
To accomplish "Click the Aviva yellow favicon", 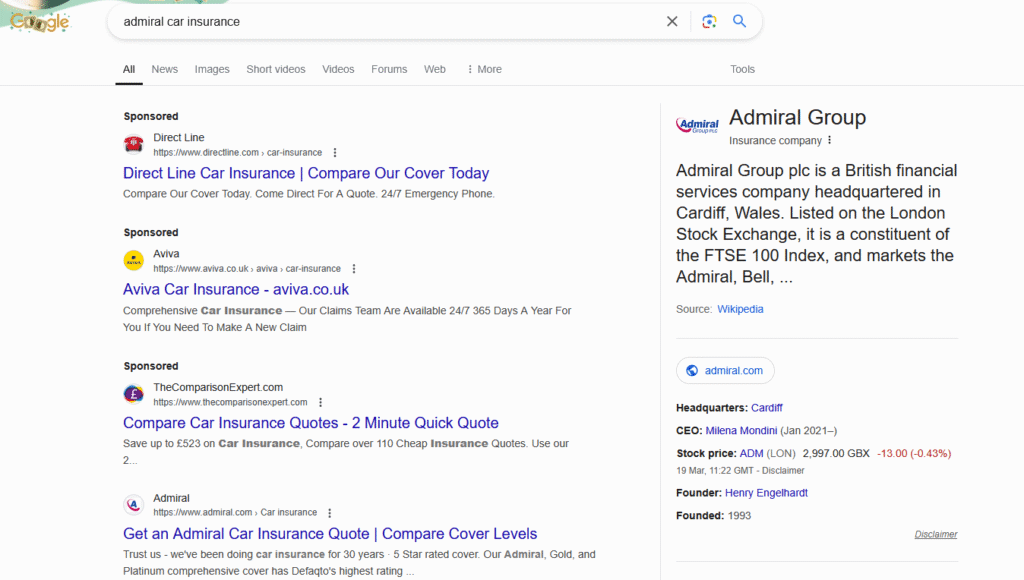I will coord(133,261).
